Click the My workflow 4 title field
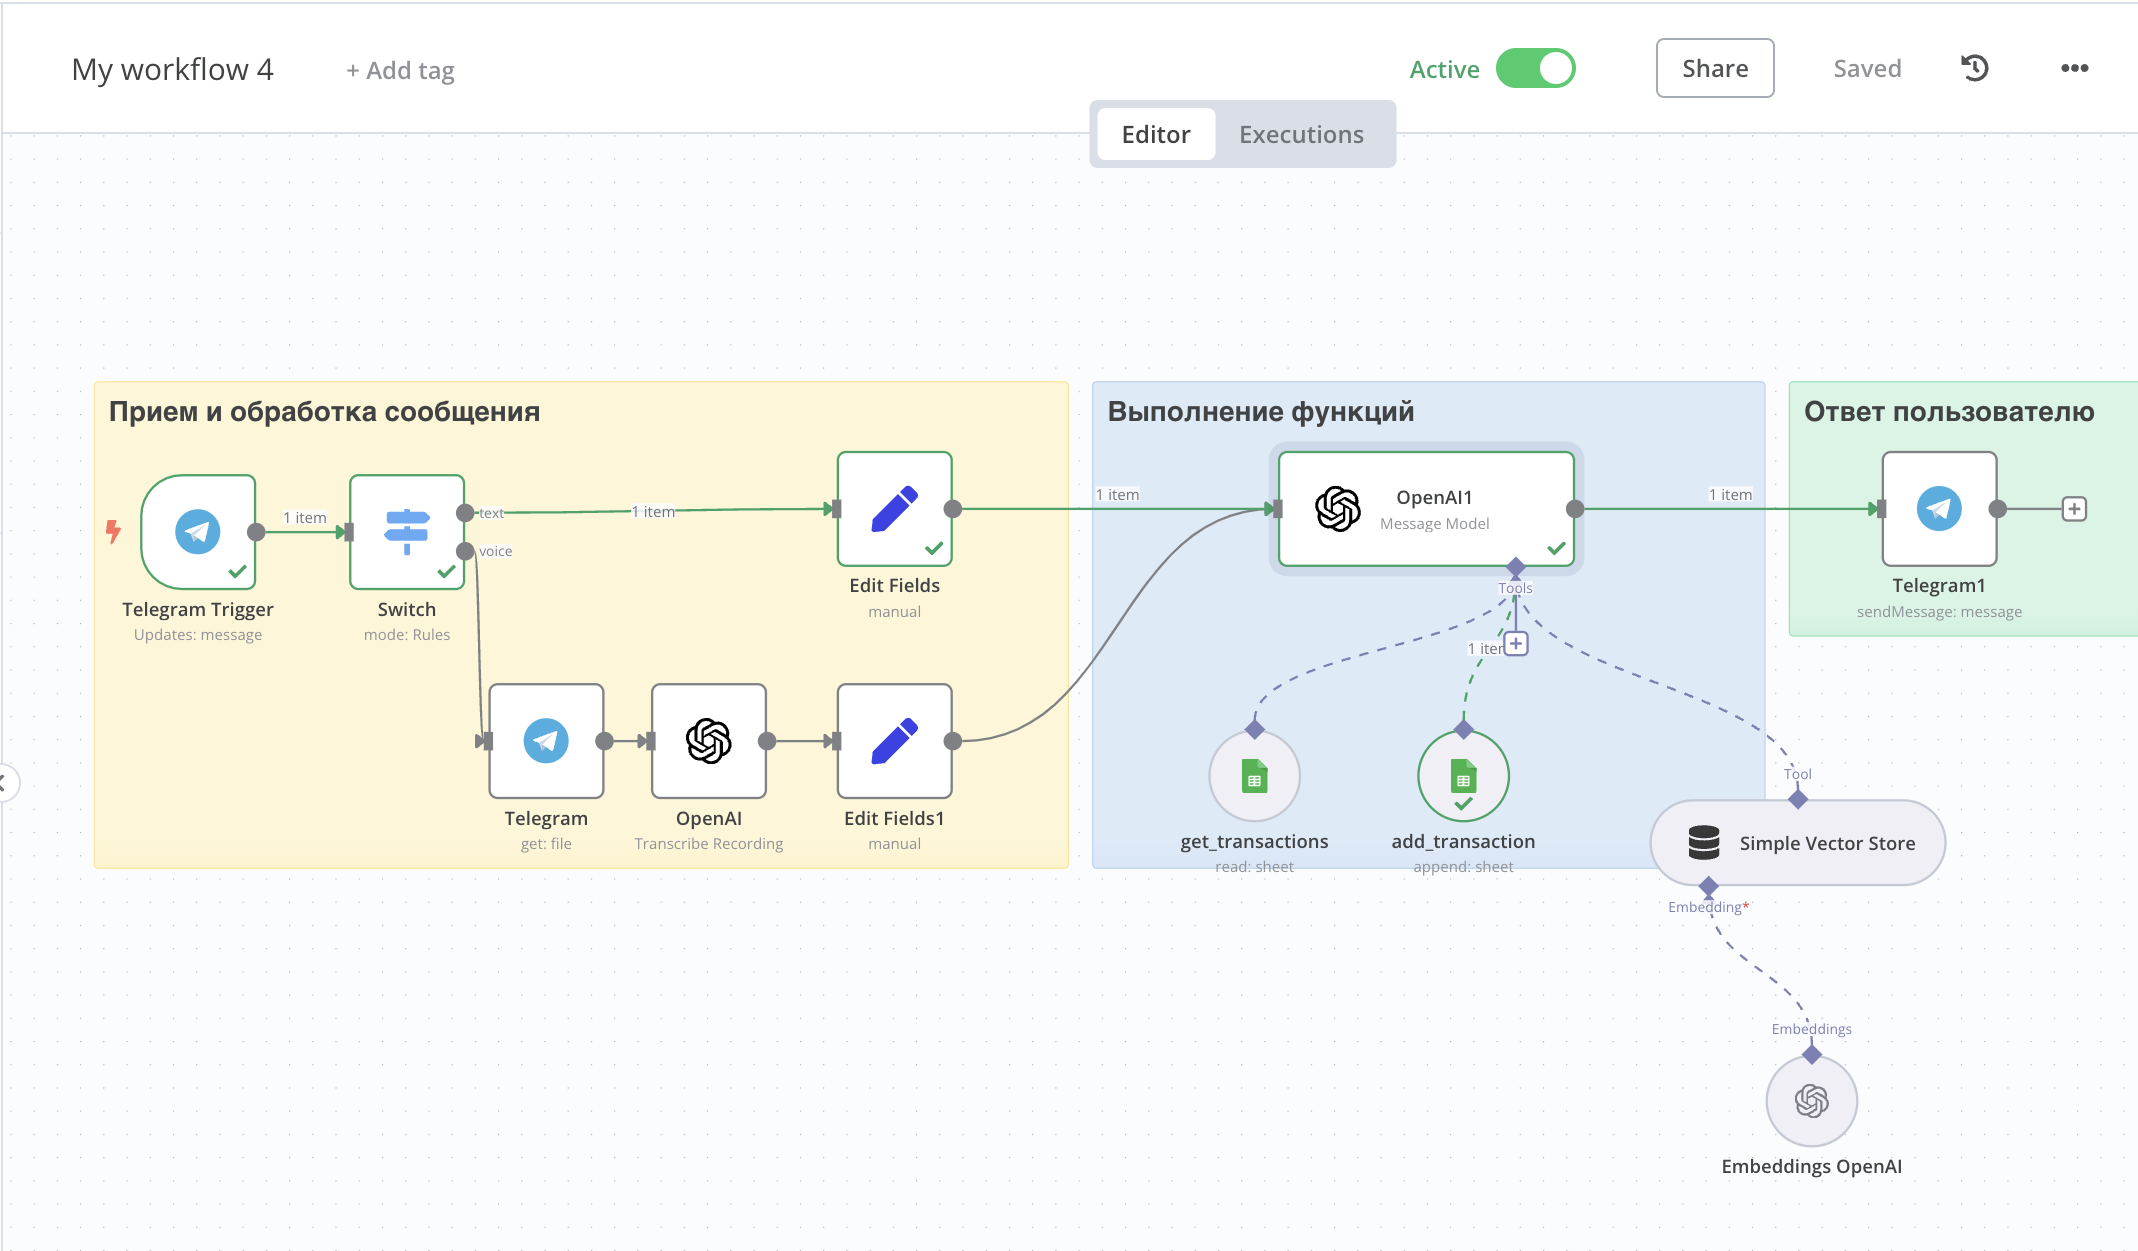 172,69
